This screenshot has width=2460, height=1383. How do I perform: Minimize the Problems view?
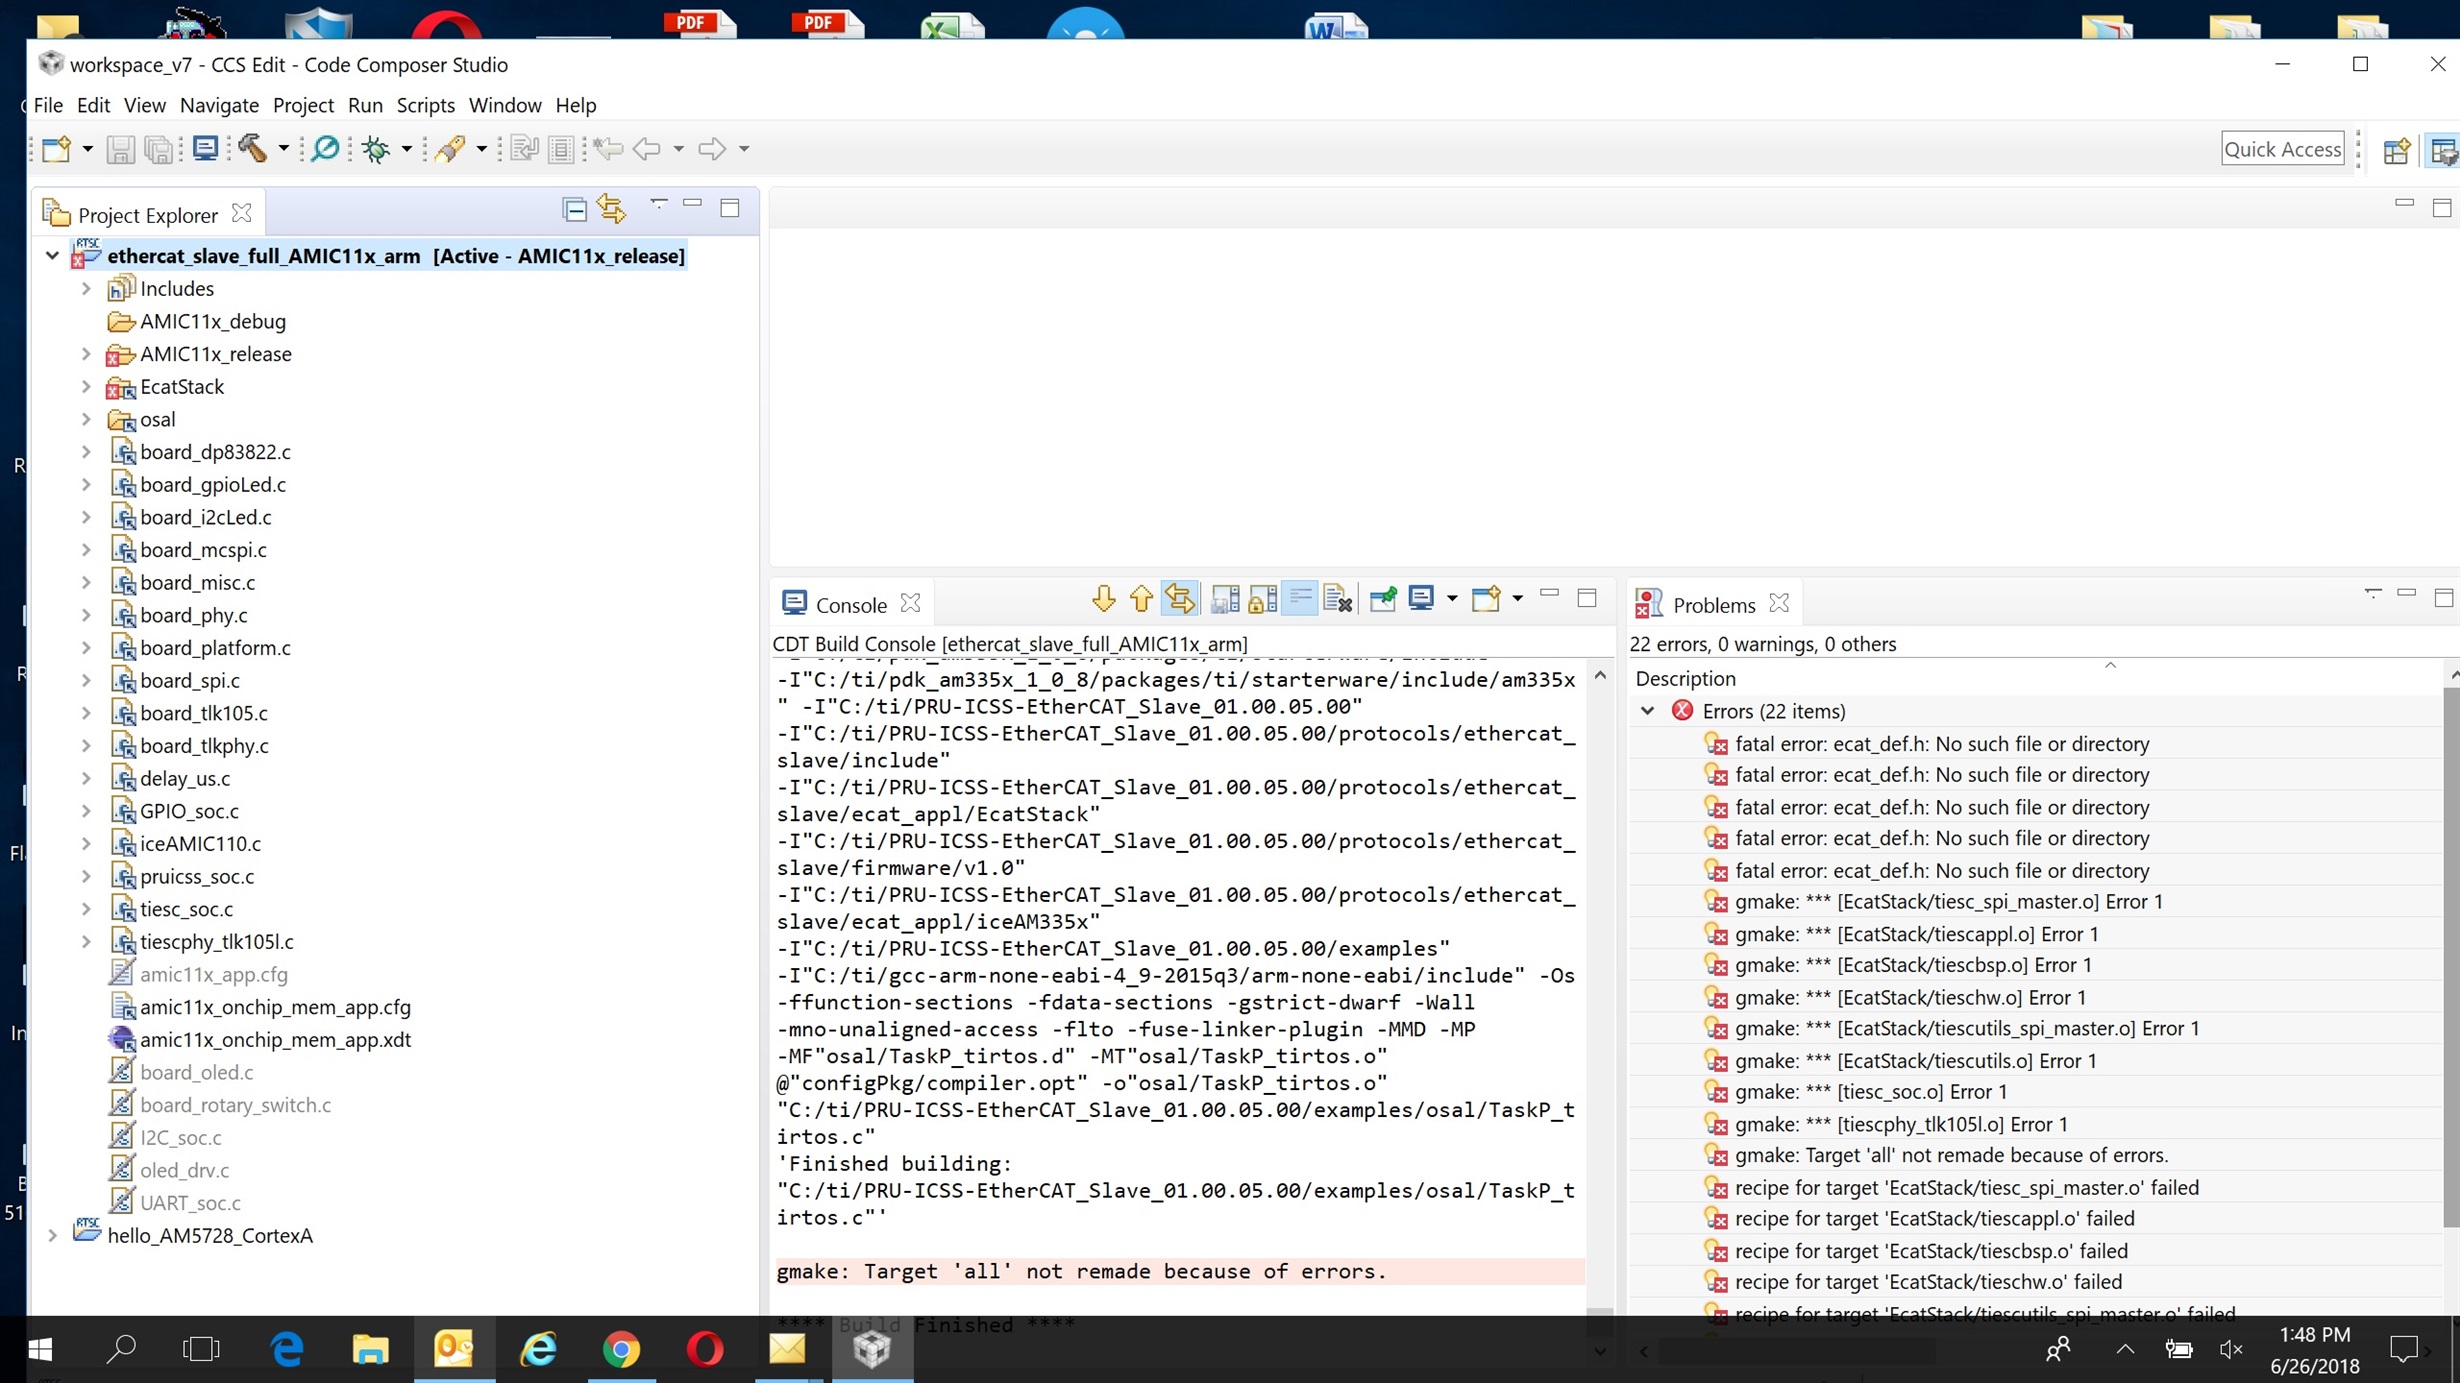[x=2407, y=595]
